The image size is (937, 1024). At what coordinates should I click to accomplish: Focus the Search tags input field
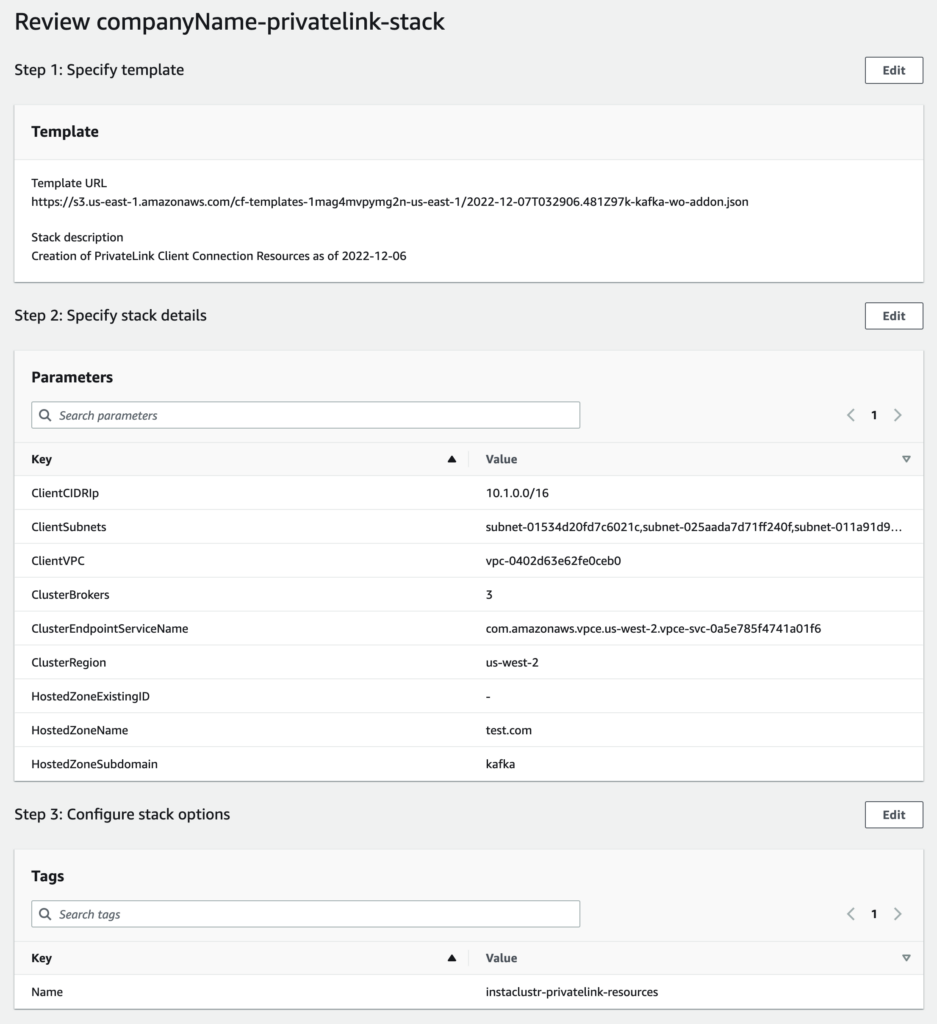[315, 914]
